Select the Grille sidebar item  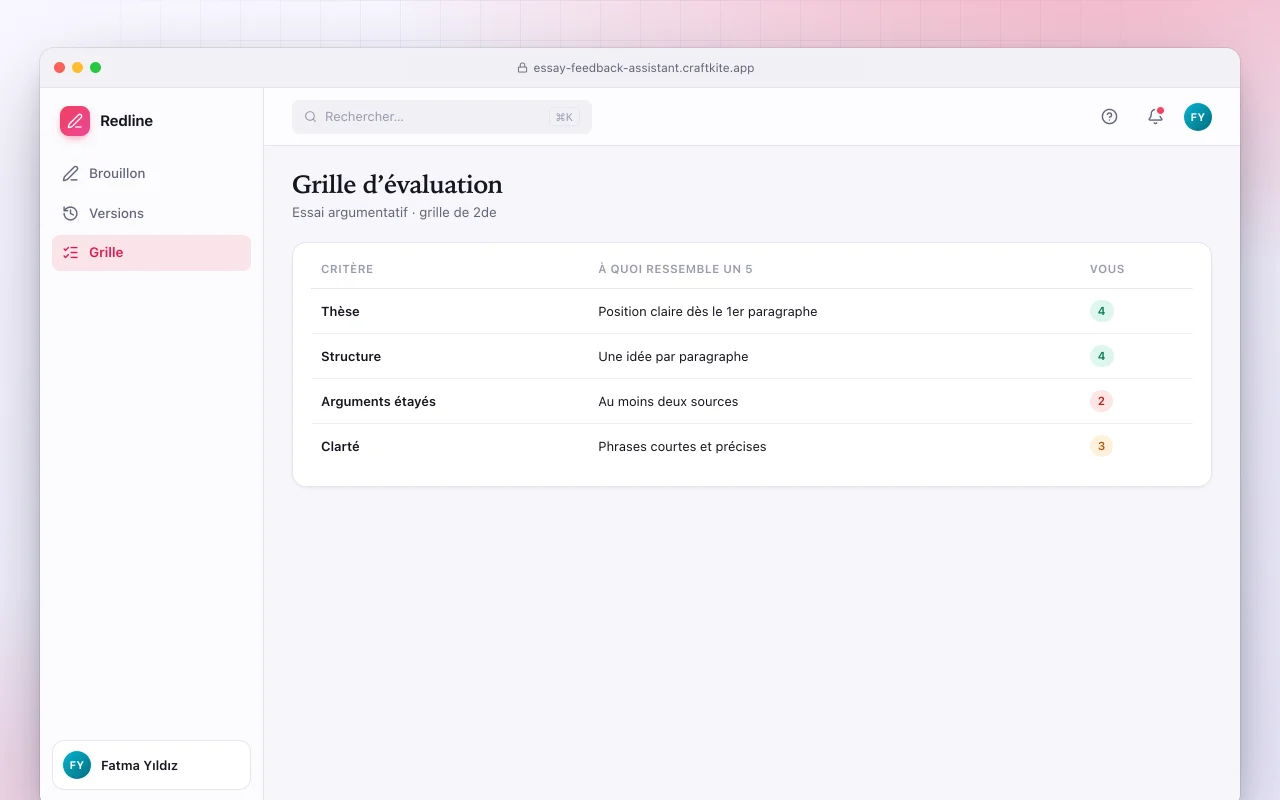(151, 253)
